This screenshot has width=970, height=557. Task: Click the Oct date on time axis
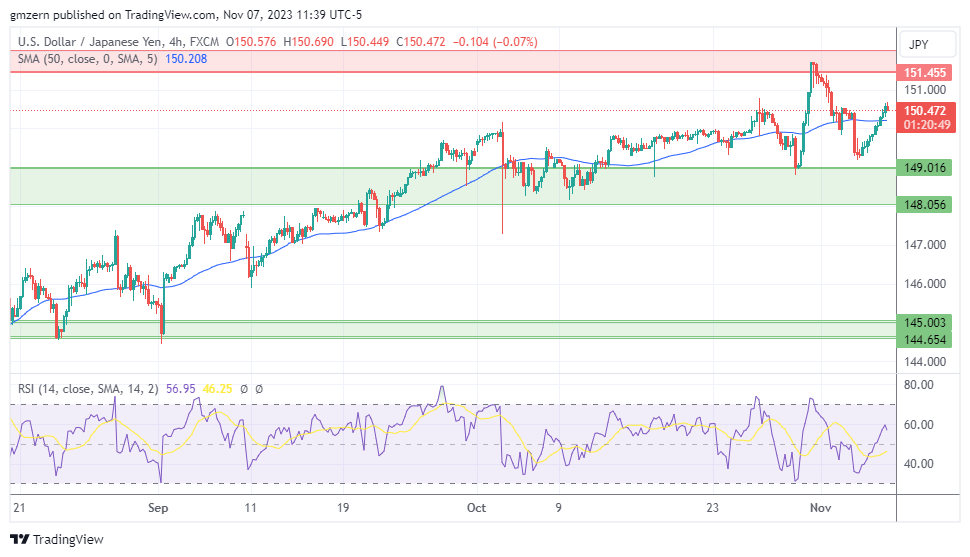(x=476, y=508)
